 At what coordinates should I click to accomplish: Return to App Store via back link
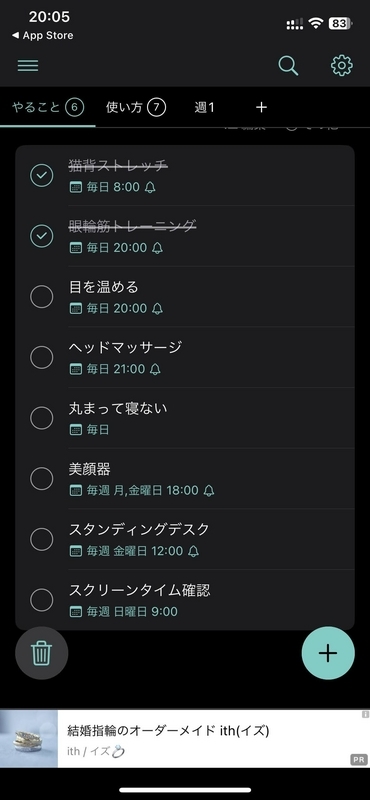pos(42,36)
